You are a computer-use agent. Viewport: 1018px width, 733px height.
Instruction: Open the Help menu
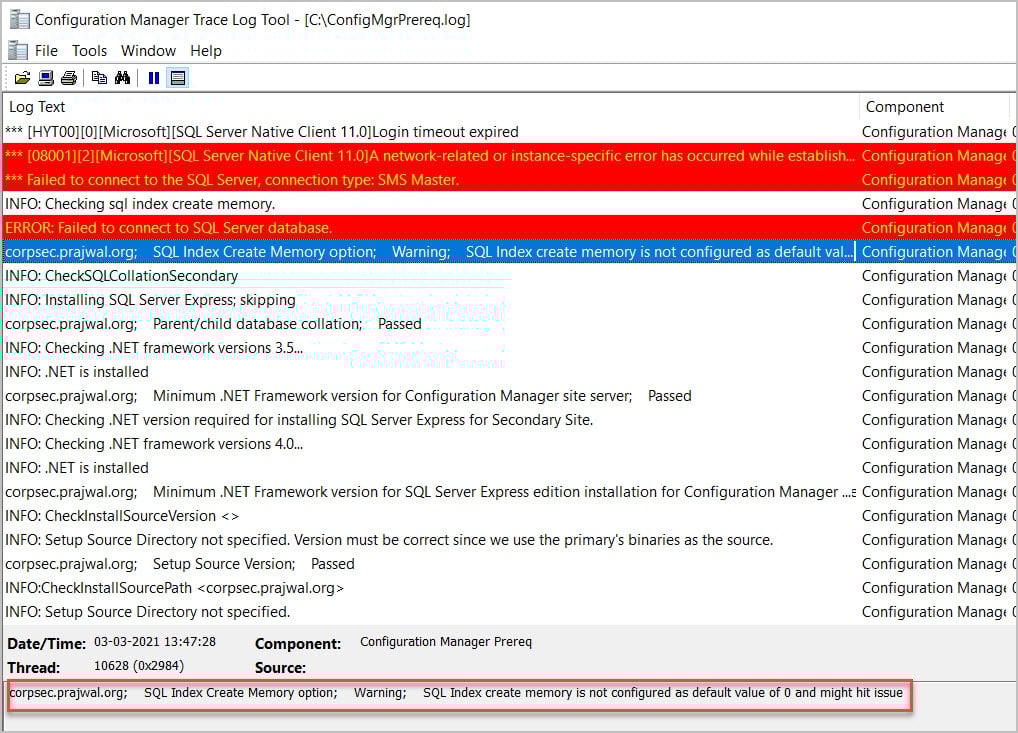(x=206, y=51)
